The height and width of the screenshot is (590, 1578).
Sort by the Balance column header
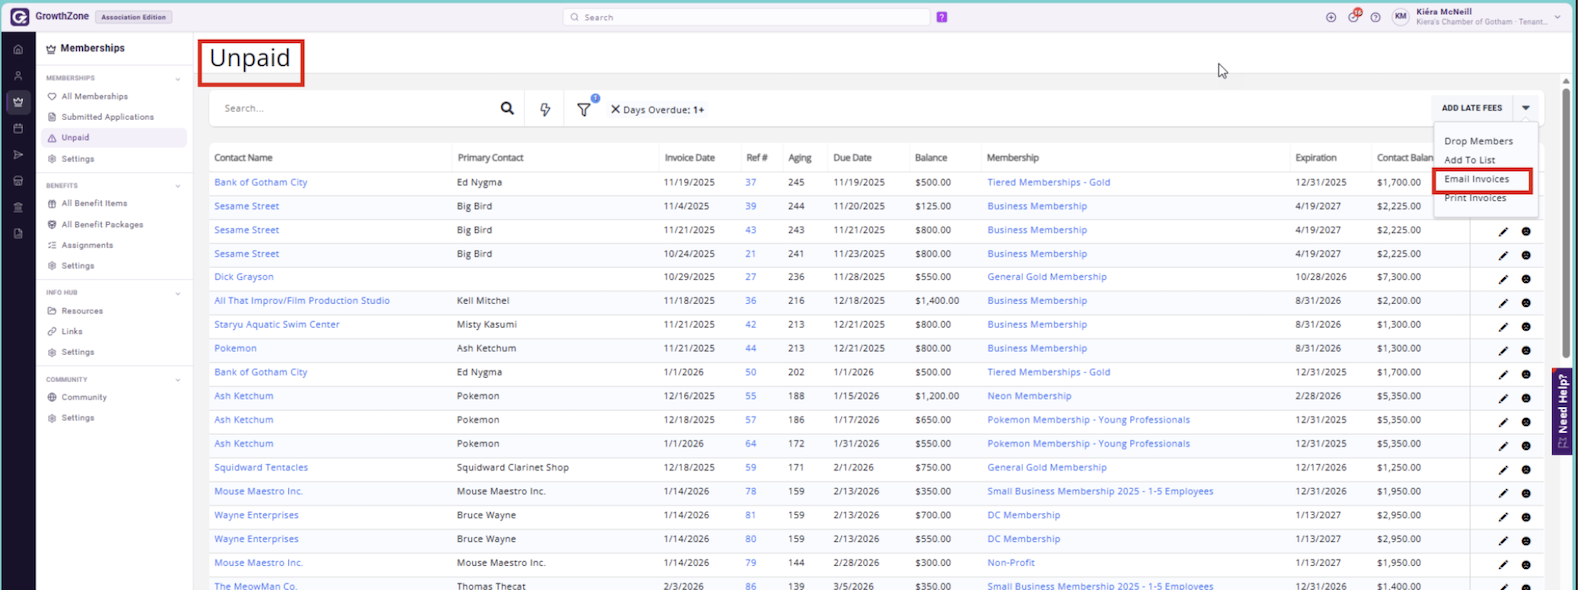(x=930, y=158)
